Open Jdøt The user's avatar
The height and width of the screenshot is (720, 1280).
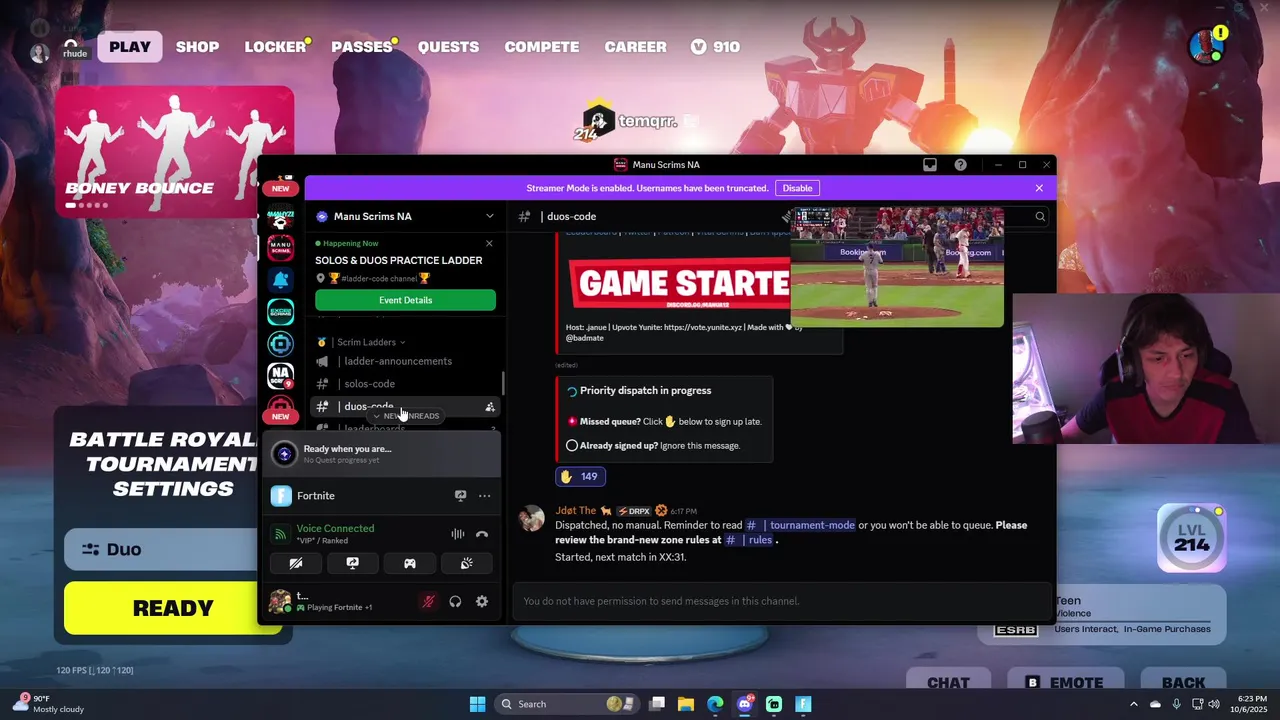(x=532, y=518)
